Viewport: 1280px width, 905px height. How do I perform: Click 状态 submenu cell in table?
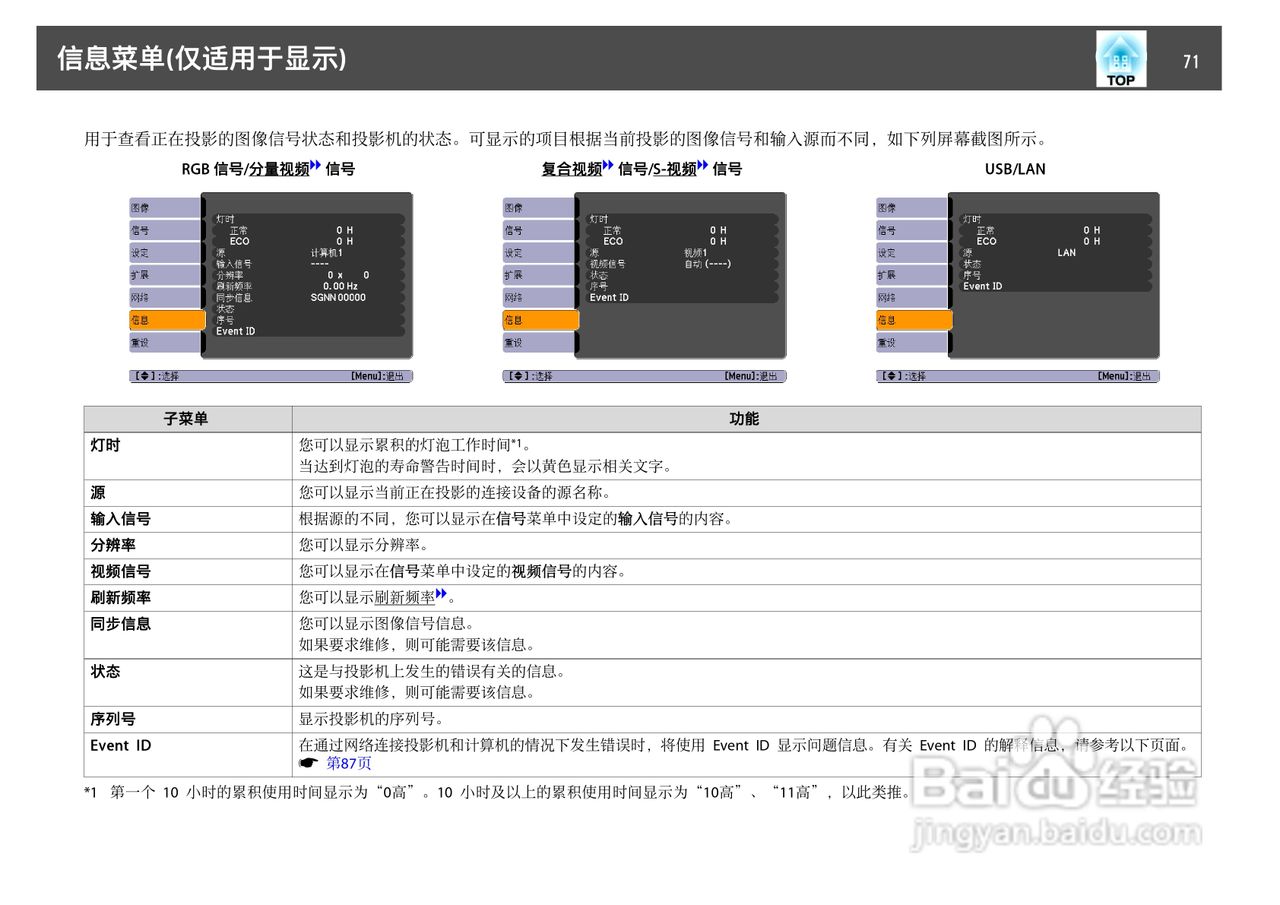coord(188,682)
